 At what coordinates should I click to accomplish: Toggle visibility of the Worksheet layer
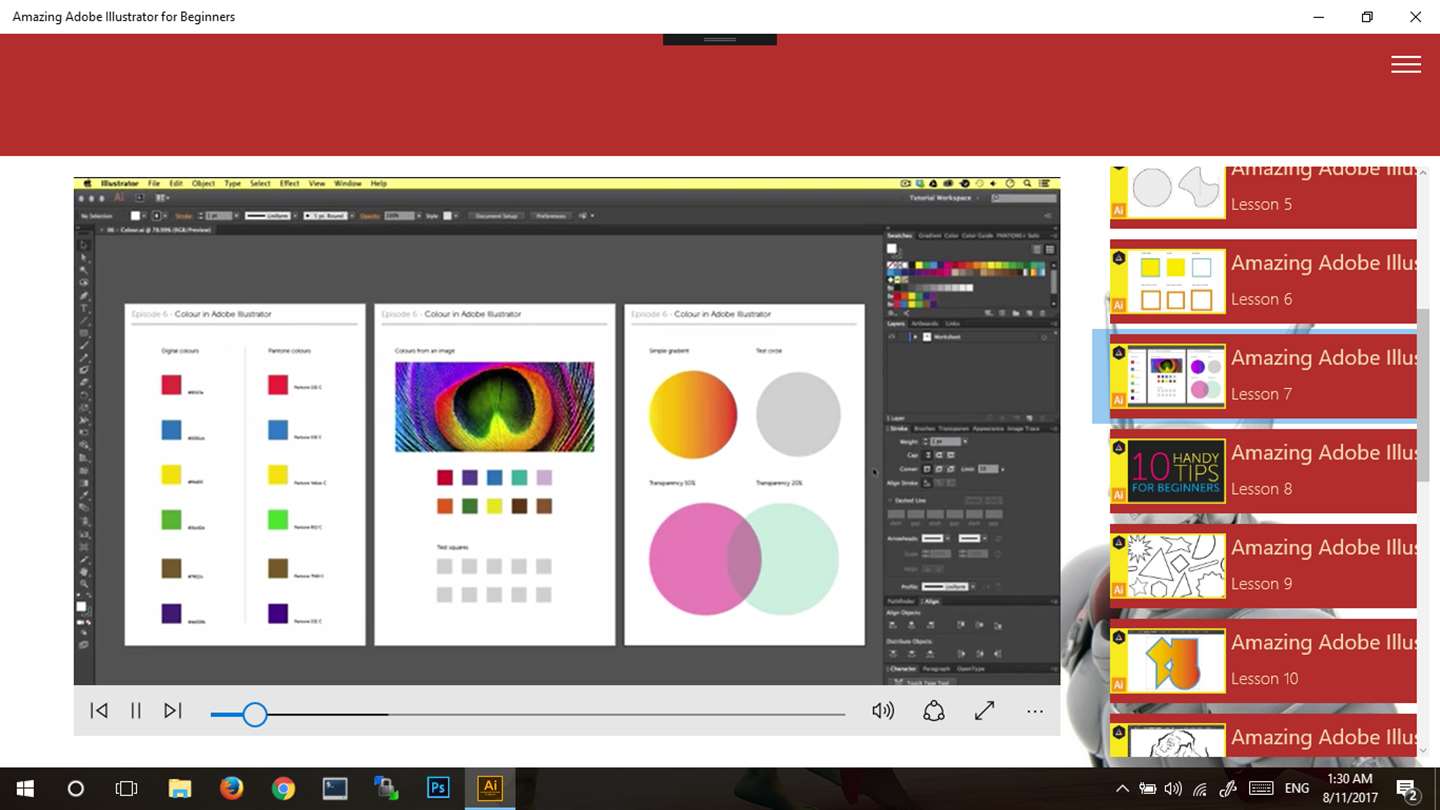tap(892, 337)
